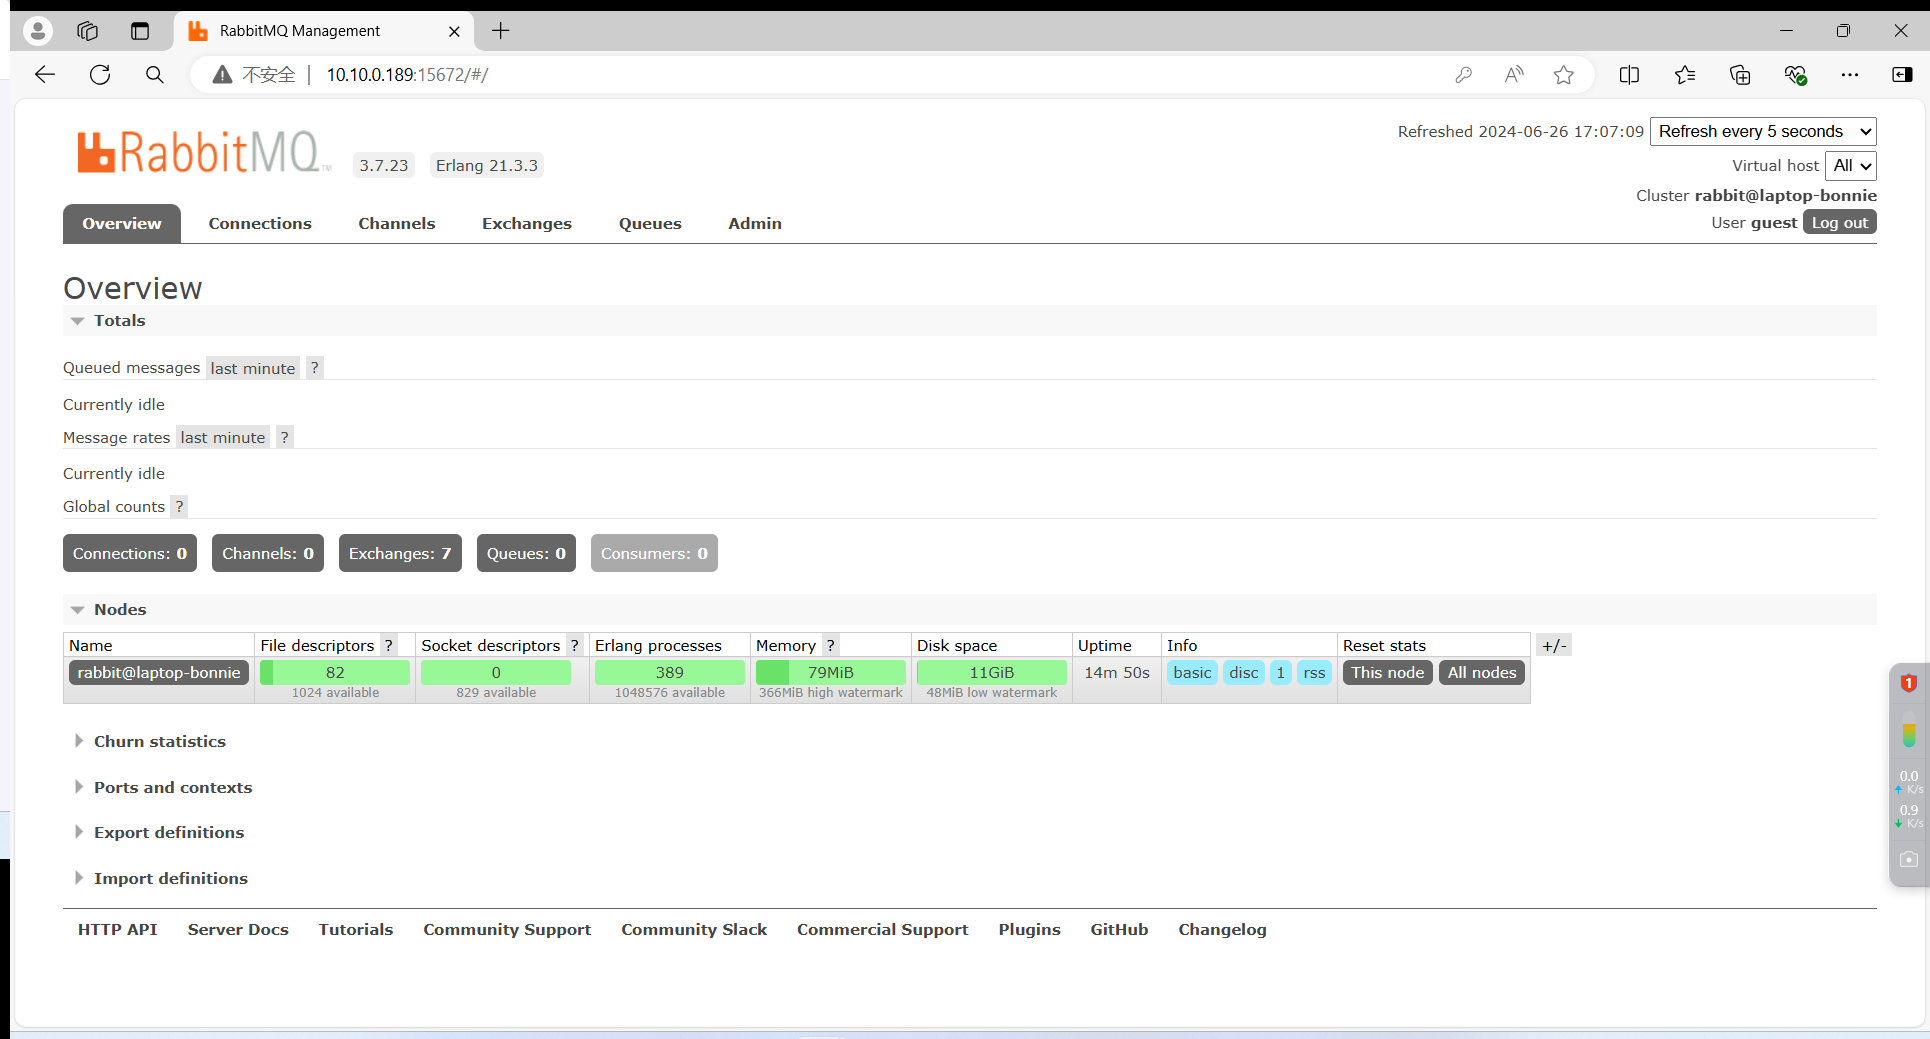Click the Channels: 0 count button
The height and width of the screenshot is (1039, 1930).
pos(268,553)
